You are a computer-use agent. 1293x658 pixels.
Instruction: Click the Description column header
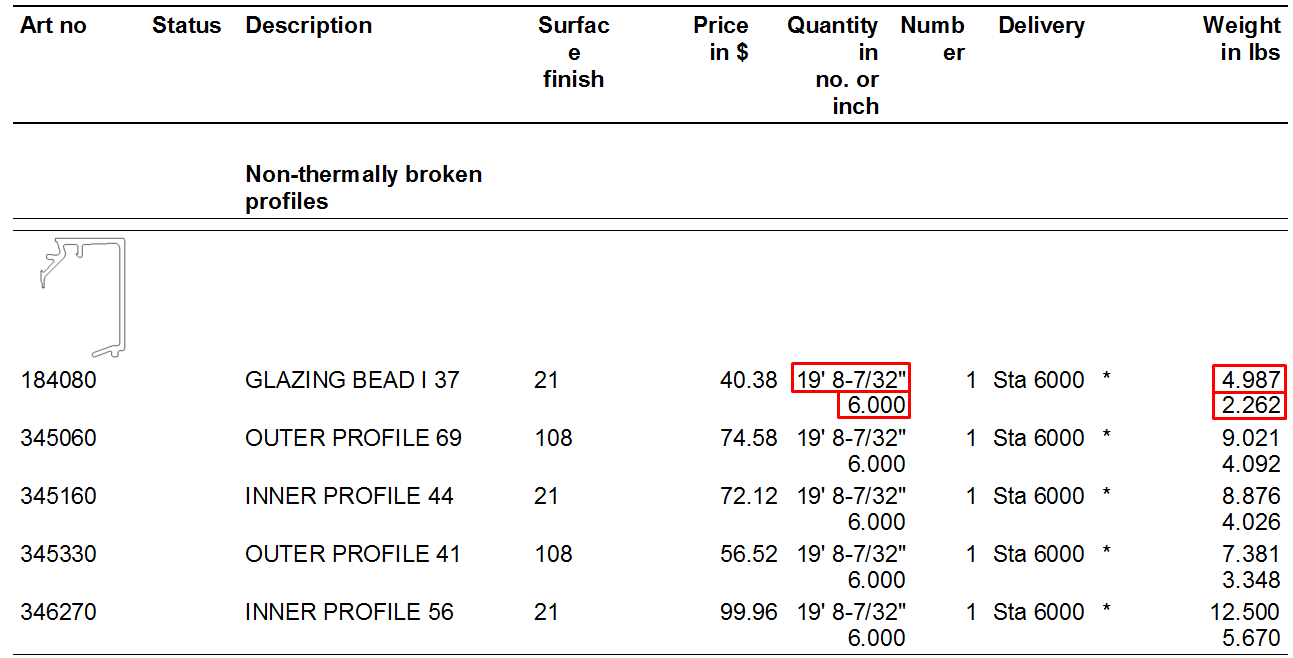click(x=308, y=26)
